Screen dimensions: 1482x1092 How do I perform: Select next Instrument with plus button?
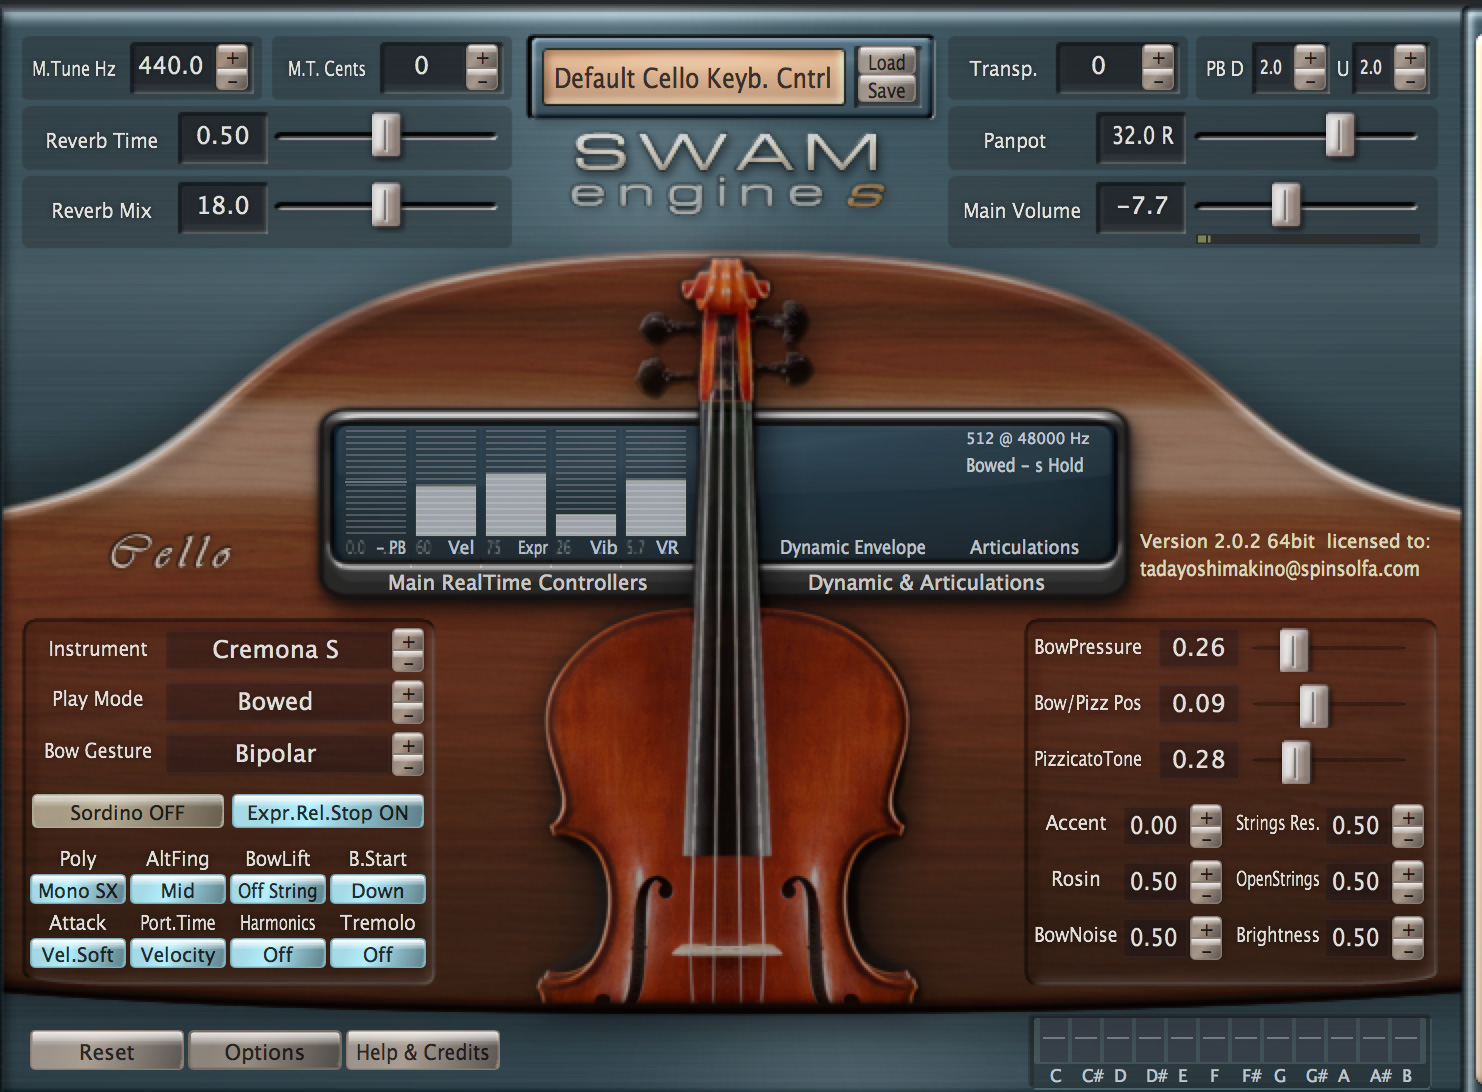(408, 640)
